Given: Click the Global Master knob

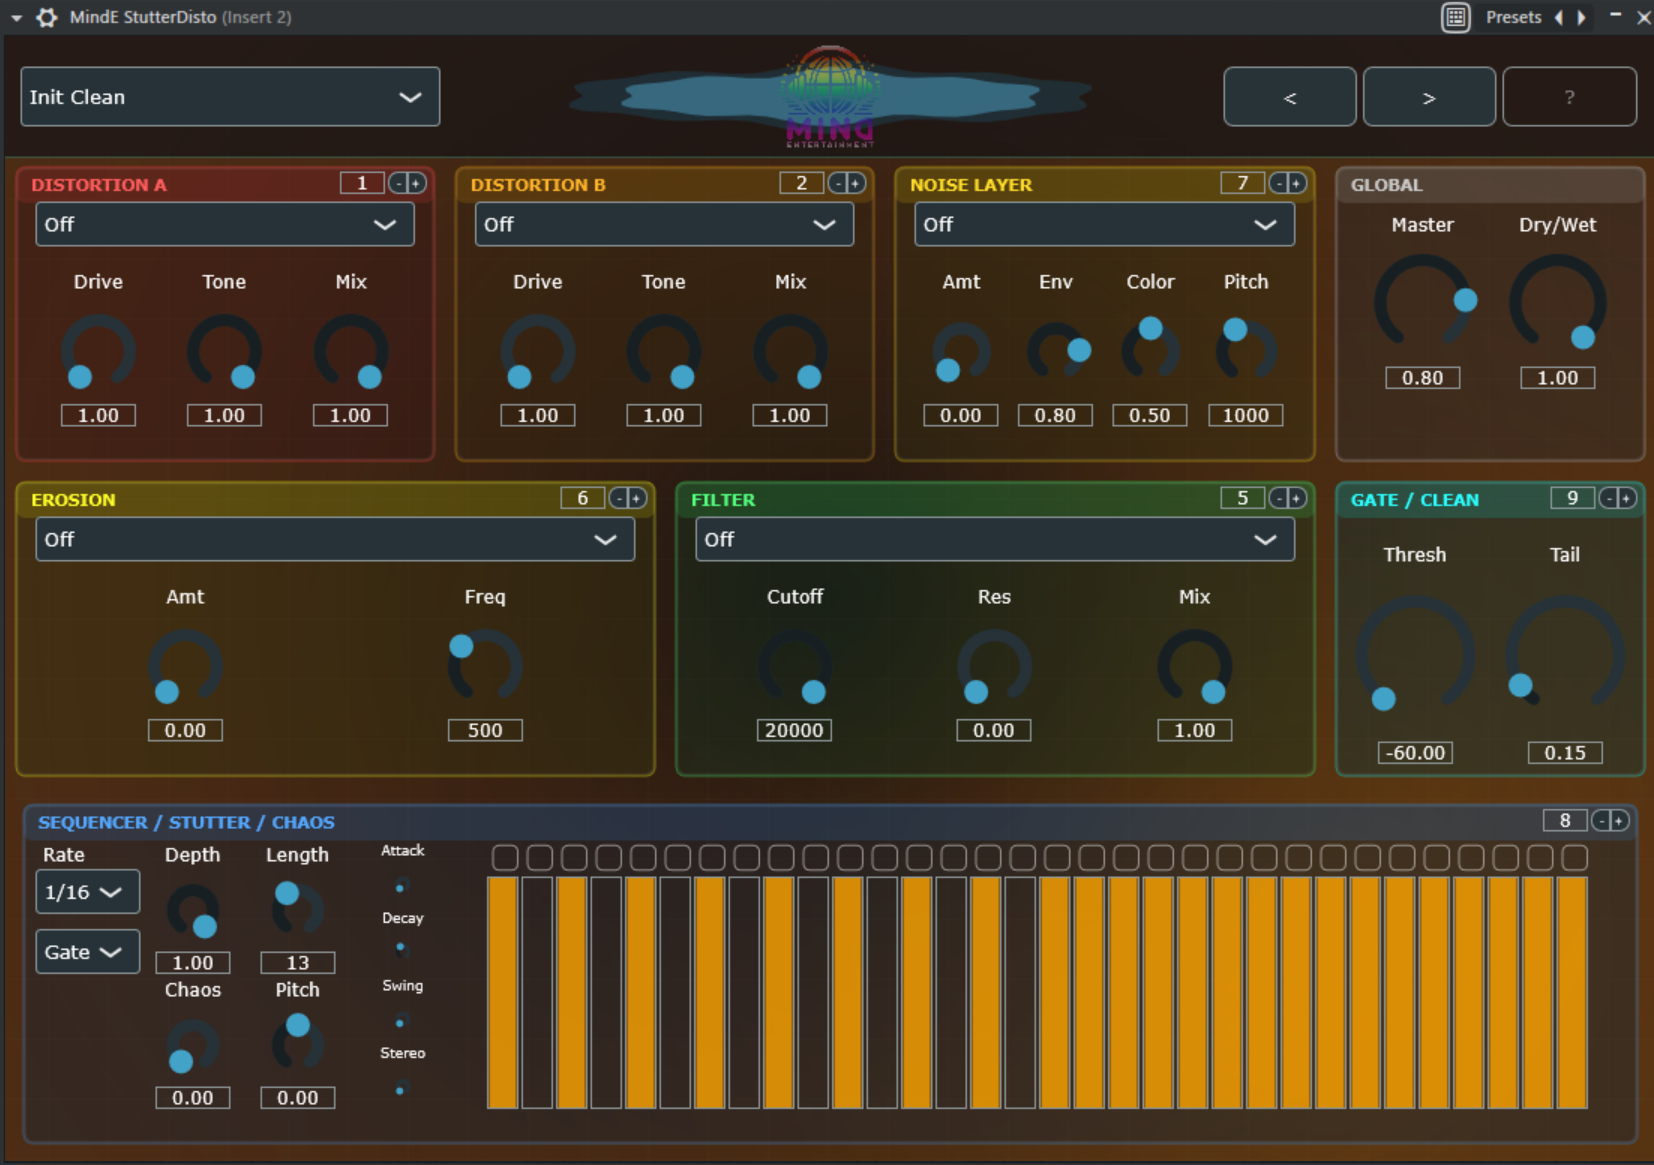Looking at the screenshot, I should (1421, 302).
